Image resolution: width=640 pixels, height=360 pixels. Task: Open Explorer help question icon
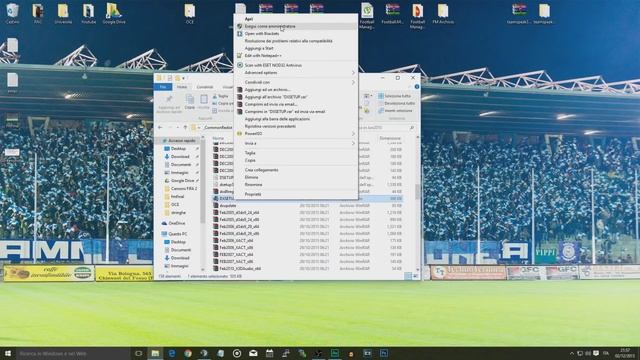click(x=416, y=87)
